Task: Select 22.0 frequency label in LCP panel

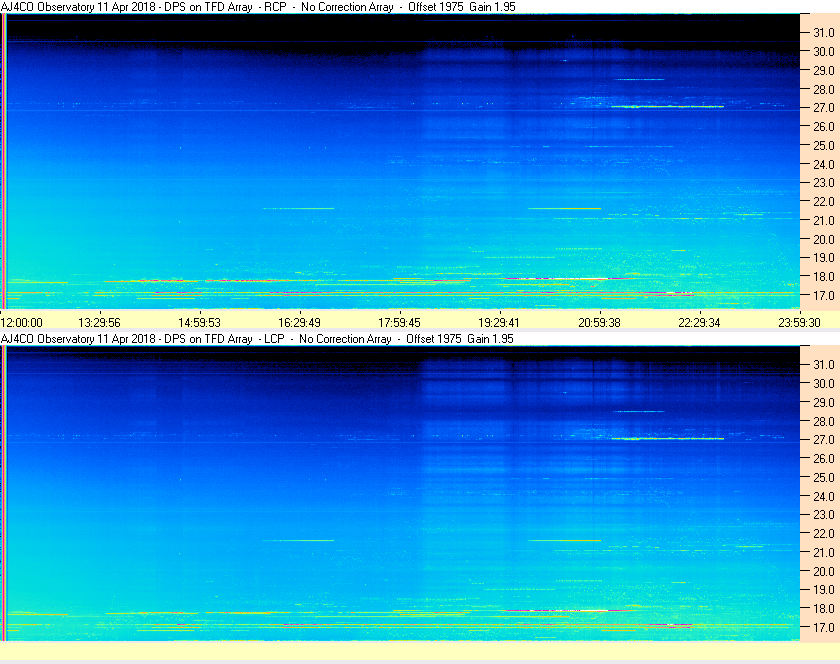Action: pos(824,533)
